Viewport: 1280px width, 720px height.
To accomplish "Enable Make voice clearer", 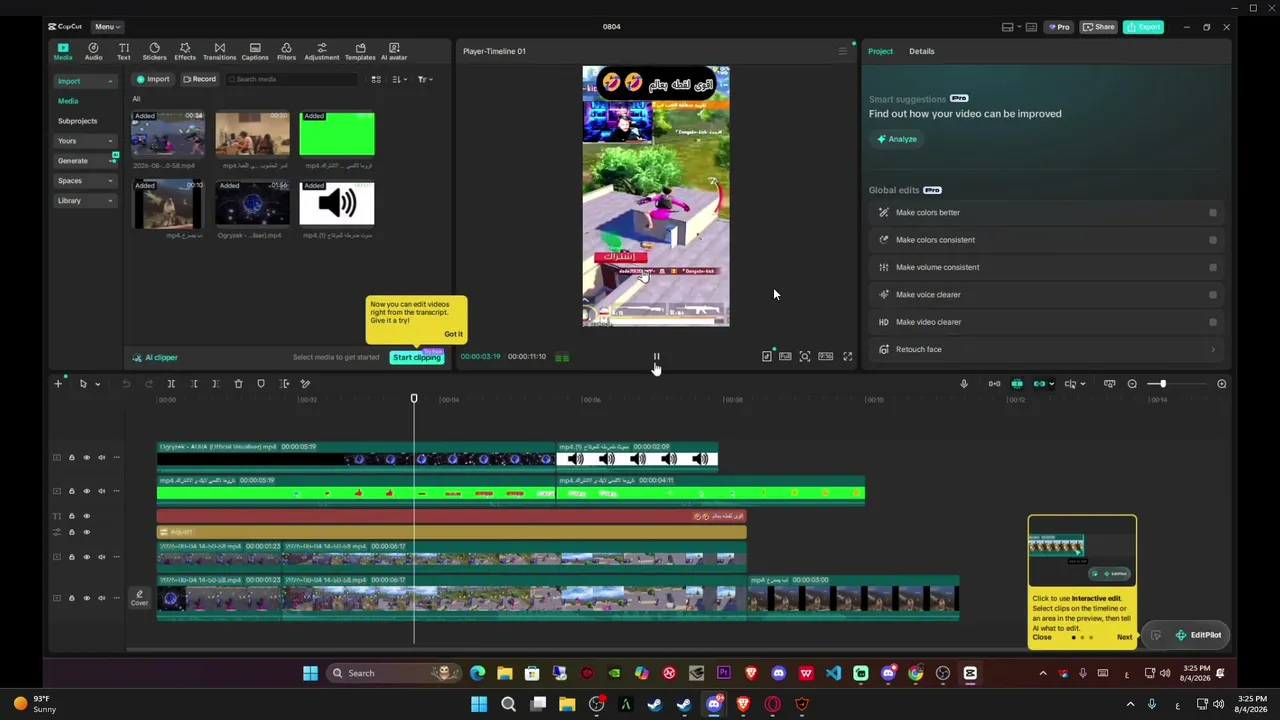I will pos(1213,295).
